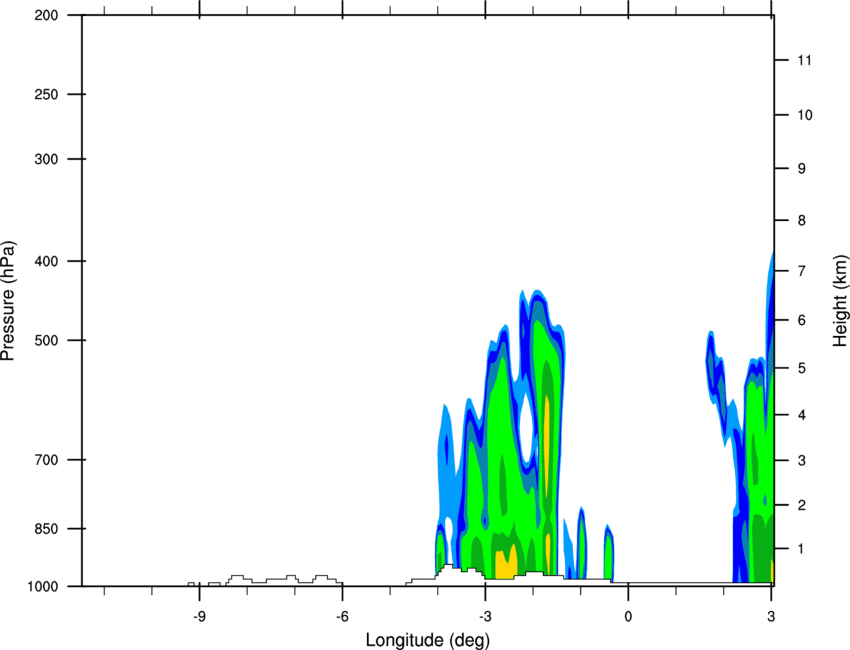Pick the 6 km height label
The image size is (850, 650).
(x=802, y=320)
